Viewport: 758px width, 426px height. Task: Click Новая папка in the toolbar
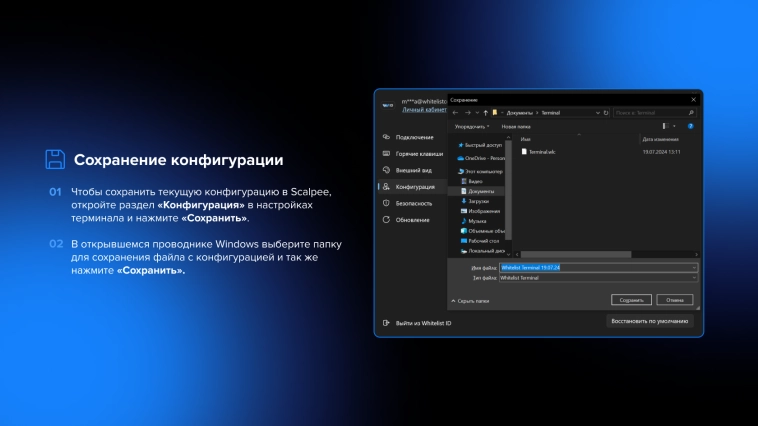coord(516,127)
